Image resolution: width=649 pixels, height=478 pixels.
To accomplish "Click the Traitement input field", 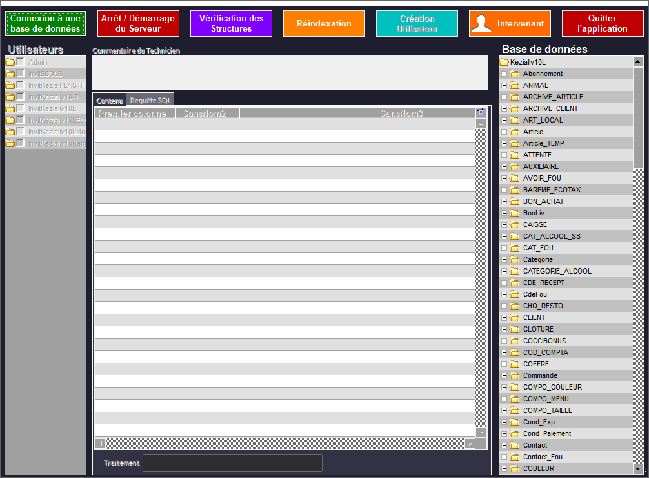I will 232,463.
